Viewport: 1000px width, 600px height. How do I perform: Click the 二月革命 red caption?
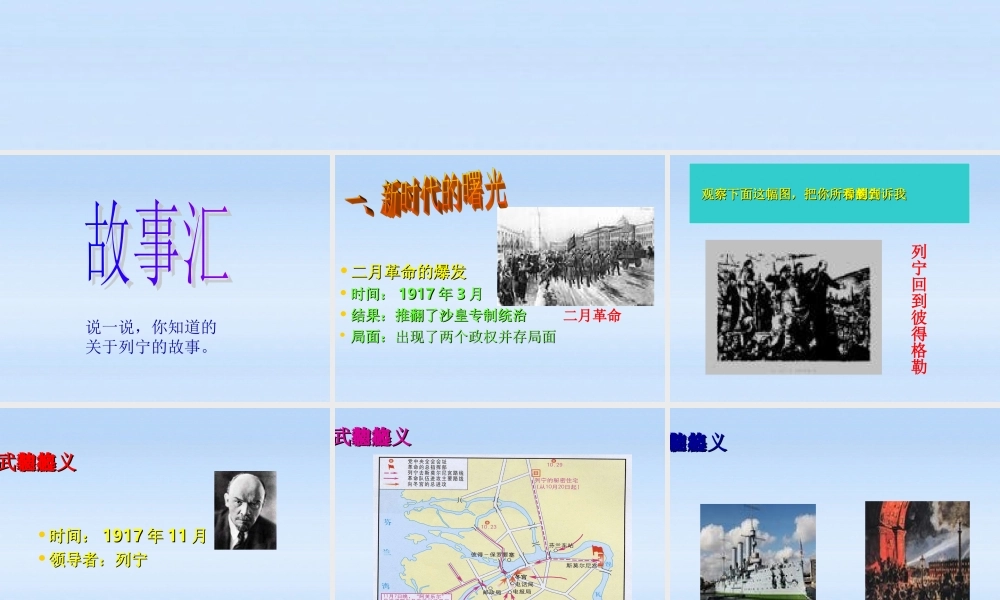click(x=592, y=316)
